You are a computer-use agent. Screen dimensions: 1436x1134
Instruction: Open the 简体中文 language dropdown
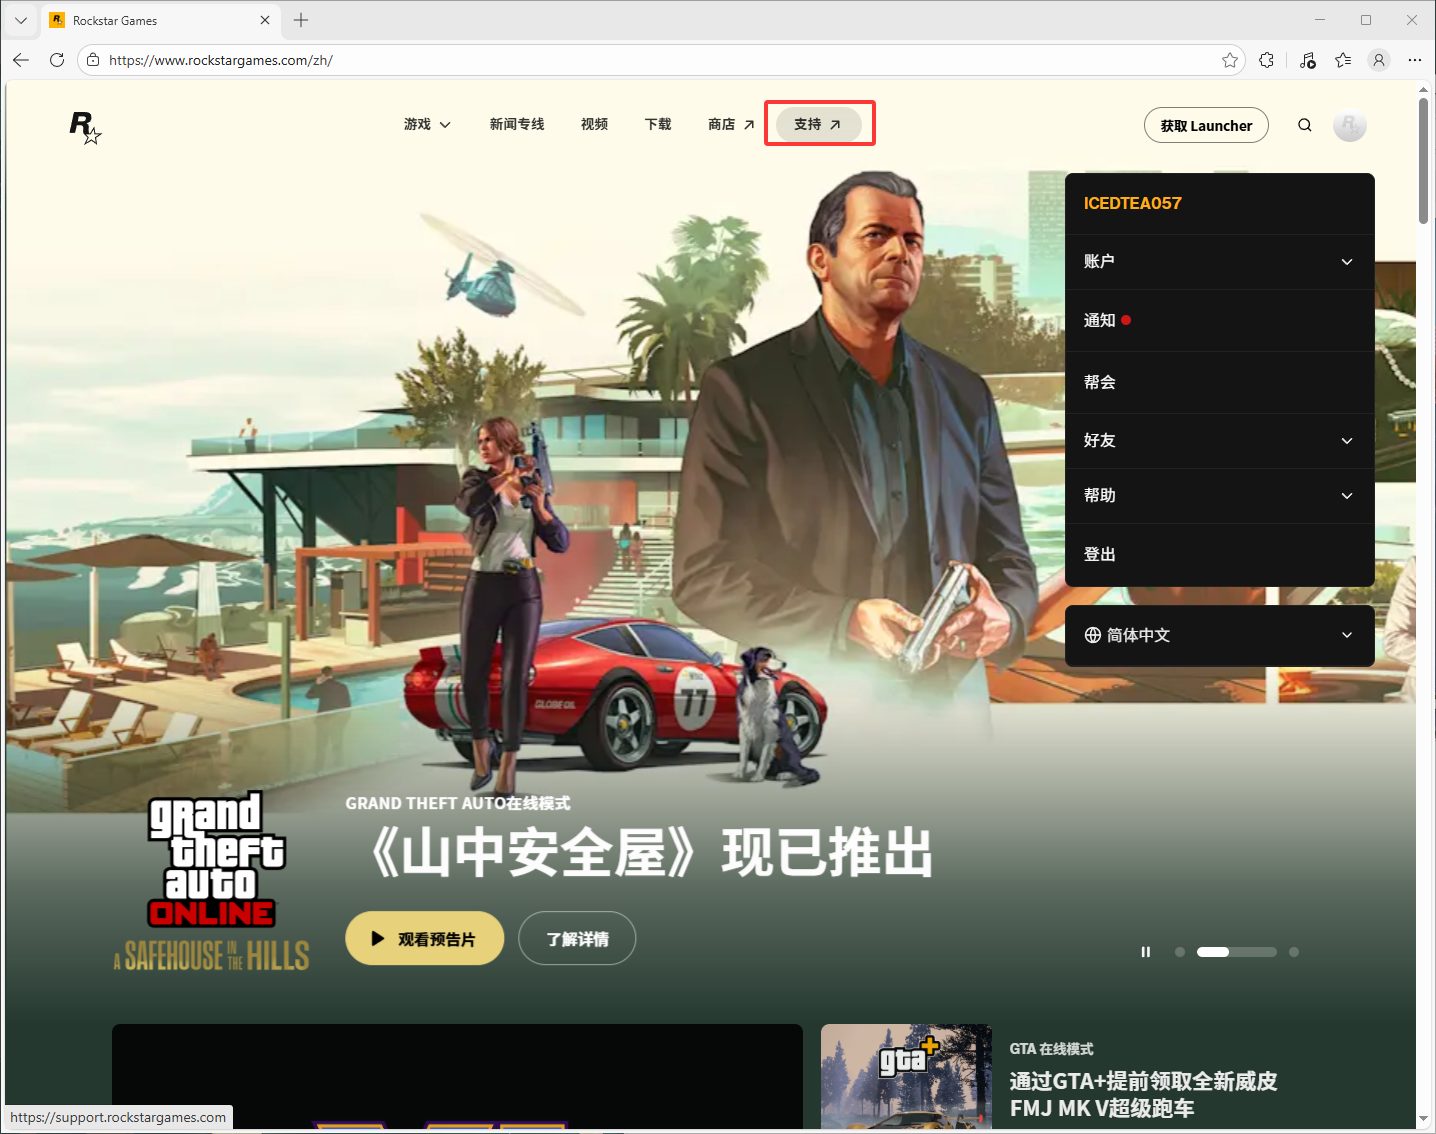tap(1218, 635)
